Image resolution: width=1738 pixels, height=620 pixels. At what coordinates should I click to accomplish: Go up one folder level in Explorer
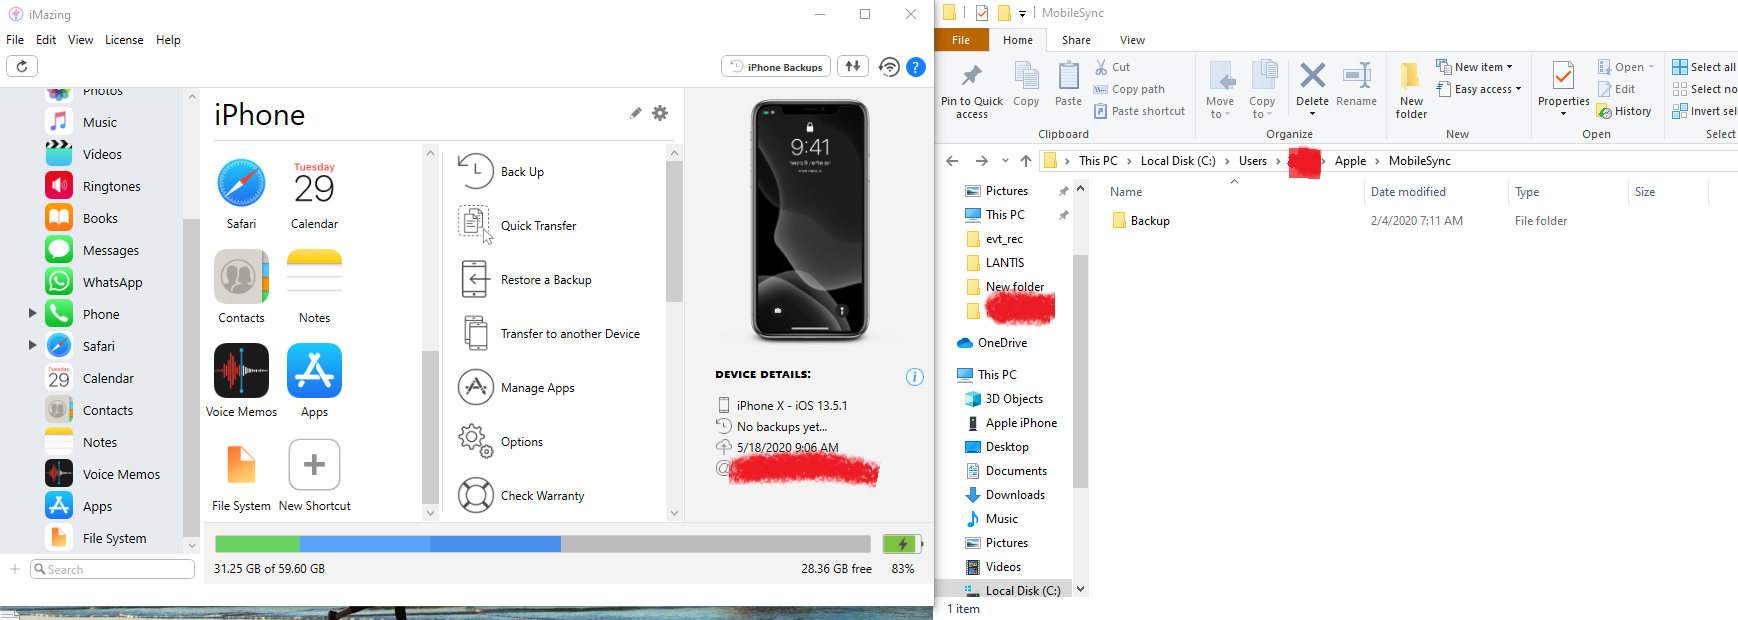pyautogui.click(x=1026, y=161)
